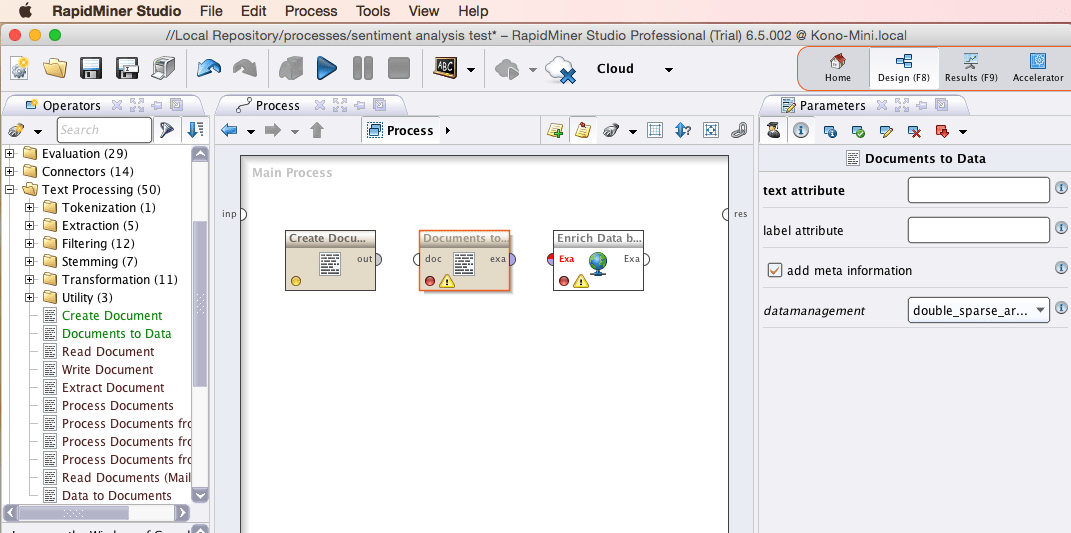
Task: Click the Process breadcrumb button
Action: 400,130
